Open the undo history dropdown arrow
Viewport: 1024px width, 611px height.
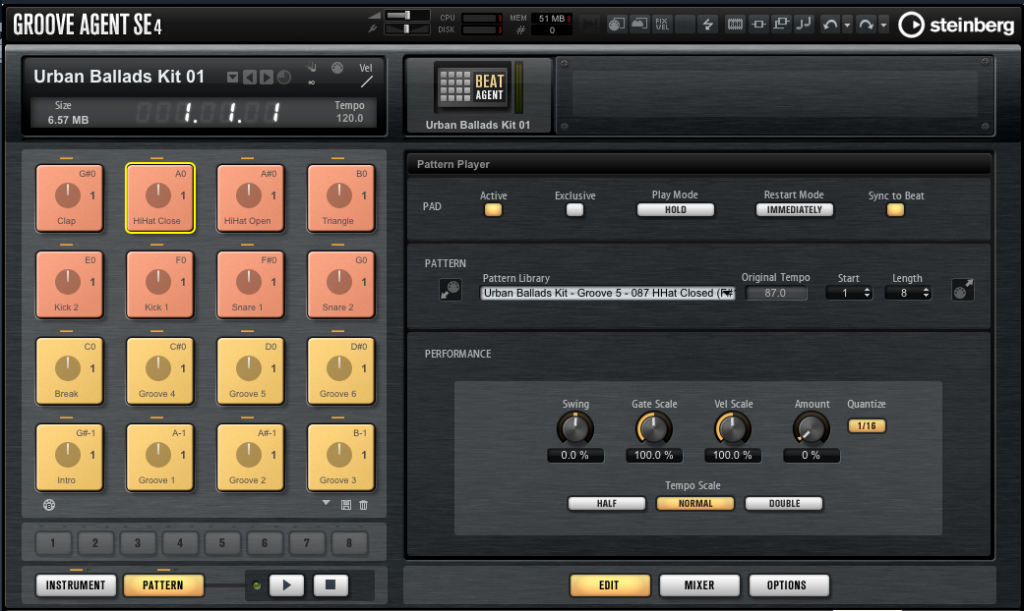click(x=847, y=25)
